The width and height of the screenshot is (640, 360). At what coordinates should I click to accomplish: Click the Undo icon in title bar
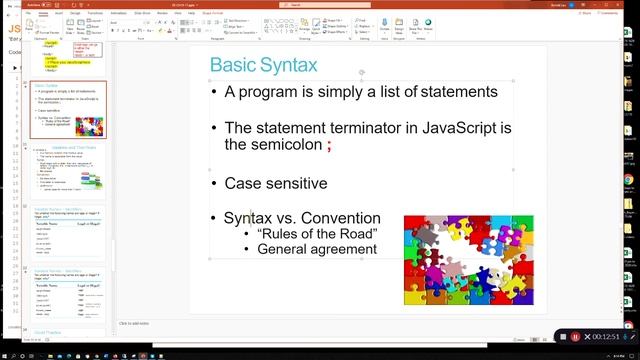click(x=74, y=5)
